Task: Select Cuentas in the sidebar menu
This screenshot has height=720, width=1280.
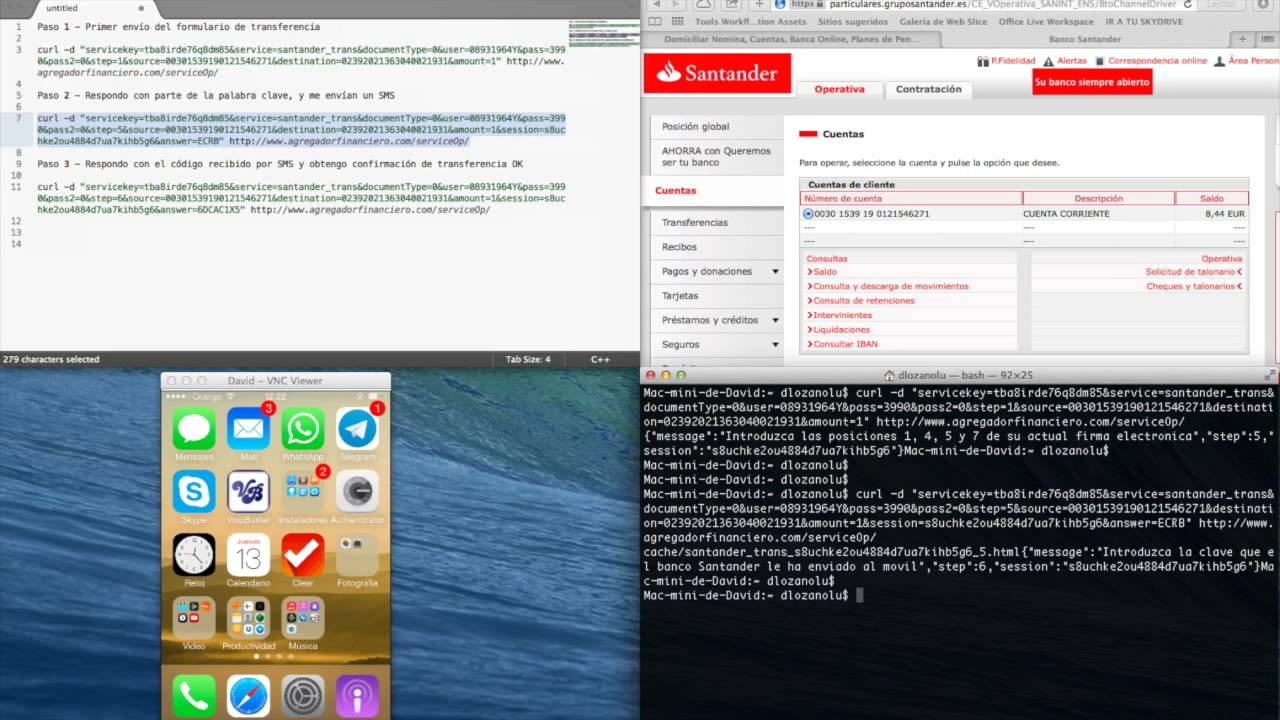Action: 676,191
